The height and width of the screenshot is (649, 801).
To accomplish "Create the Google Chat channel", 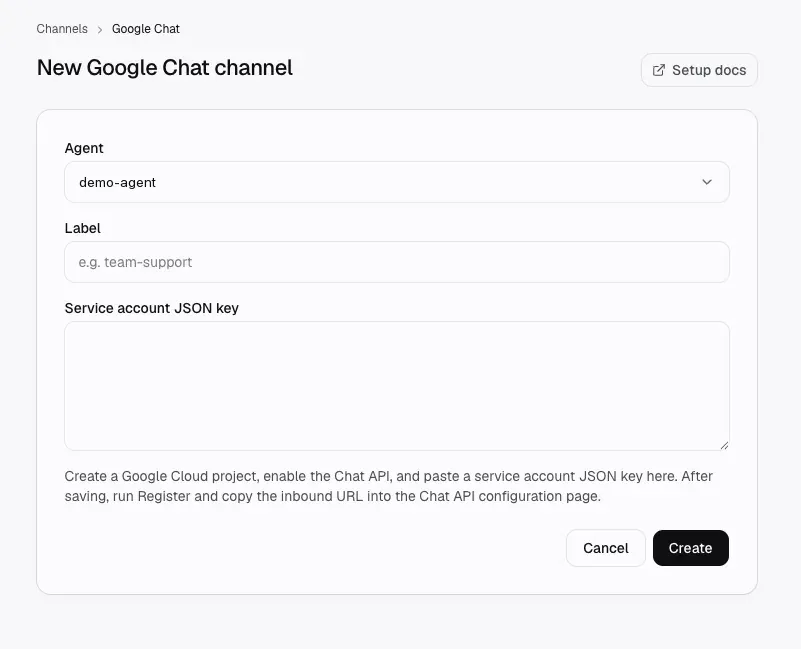I will [691, 548].
